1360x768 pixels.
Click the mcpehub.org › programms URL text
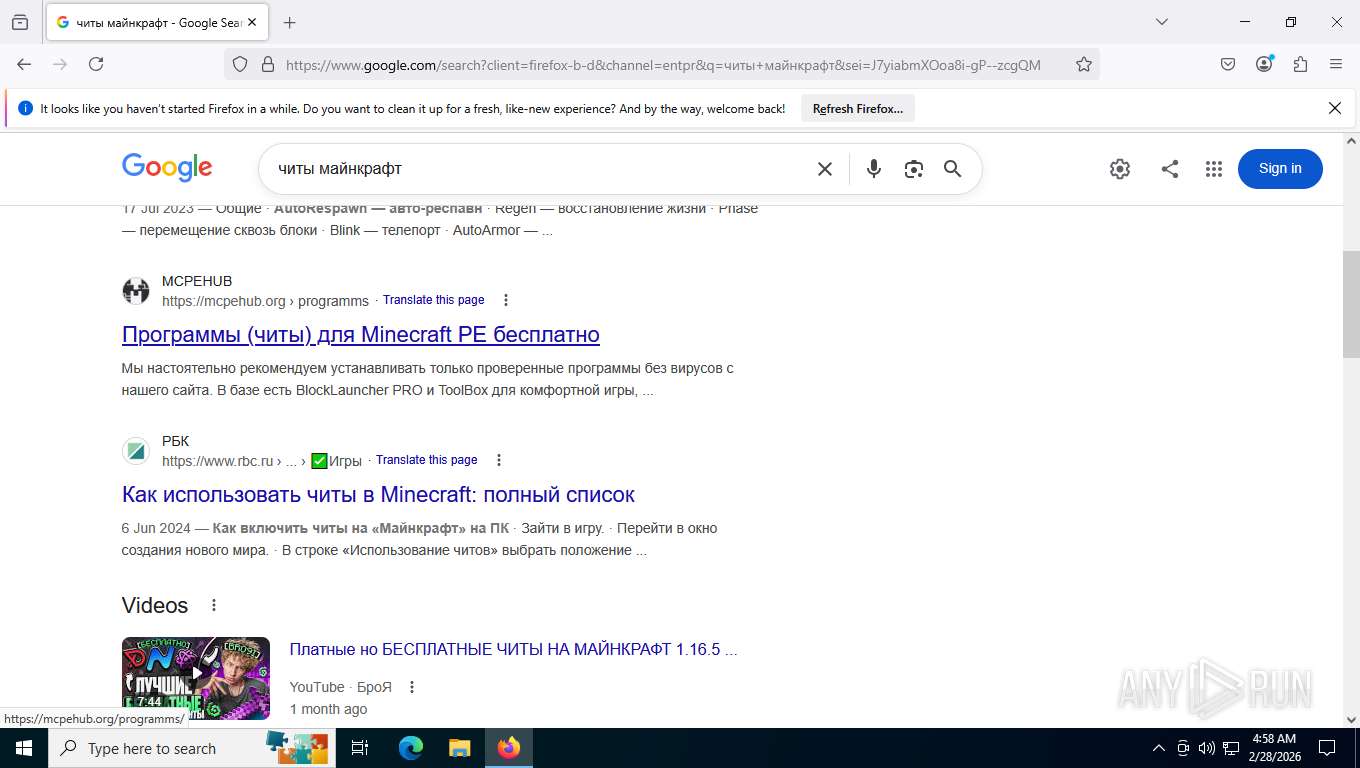(x=265, y=301)
